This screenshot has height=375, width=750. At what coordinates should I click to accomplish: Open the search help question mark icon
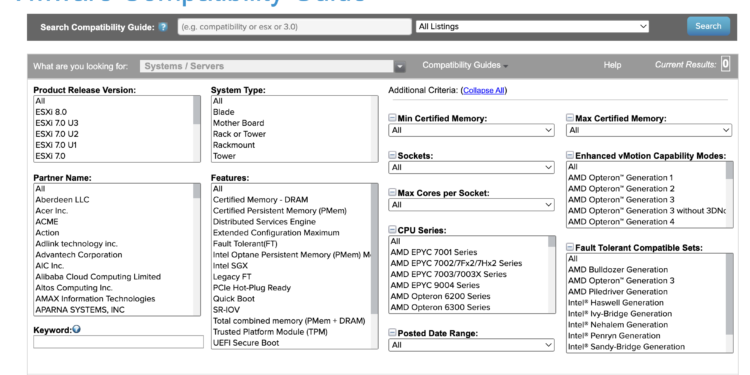coord(163,27)
